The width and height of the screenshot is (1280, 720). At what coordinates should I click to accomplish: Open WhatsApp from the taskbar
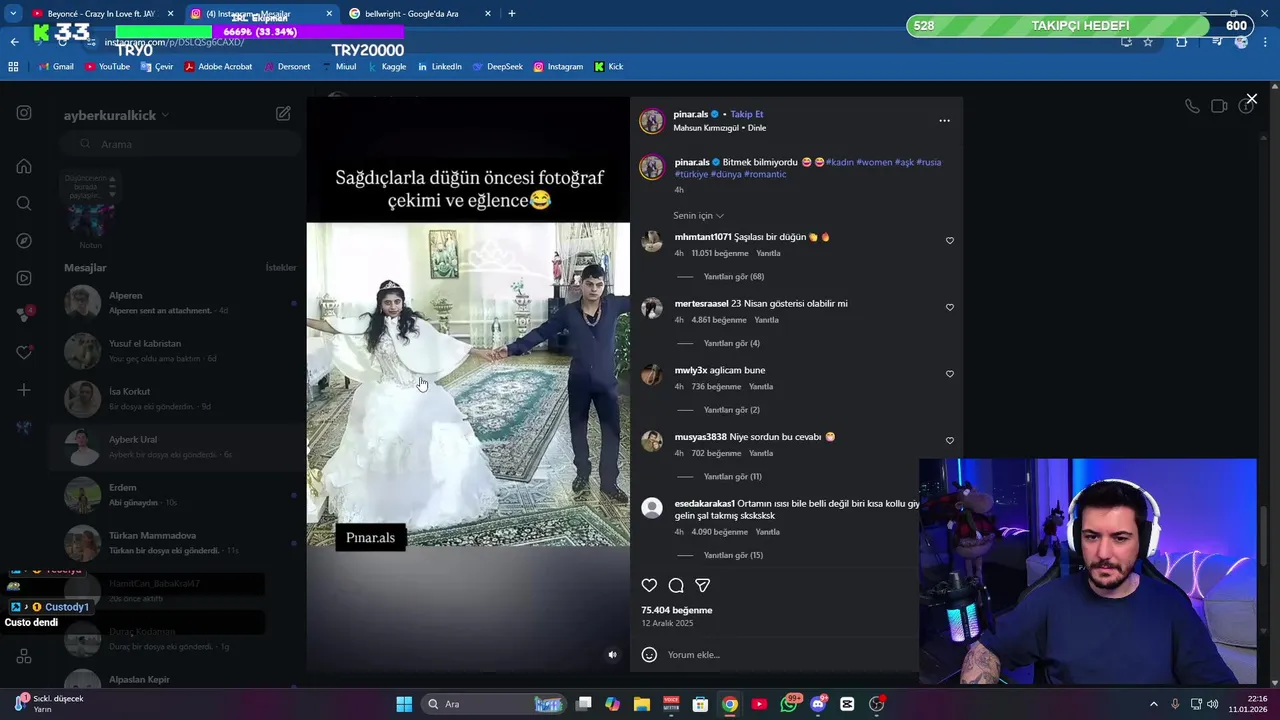pos(789,704)
